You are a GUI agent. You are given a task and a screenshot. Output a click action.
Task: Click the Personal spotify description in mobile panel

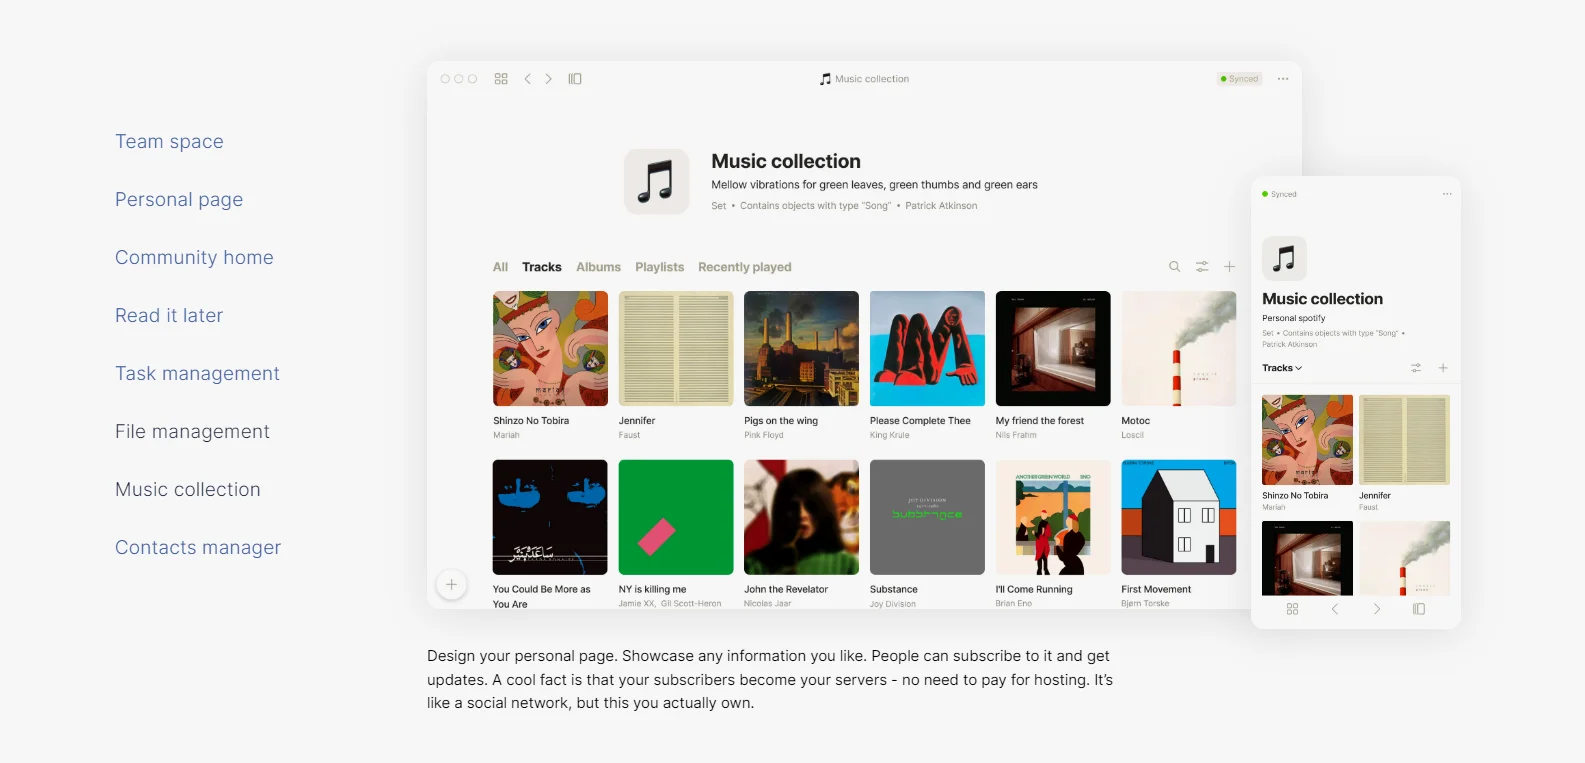(1294, 318)
